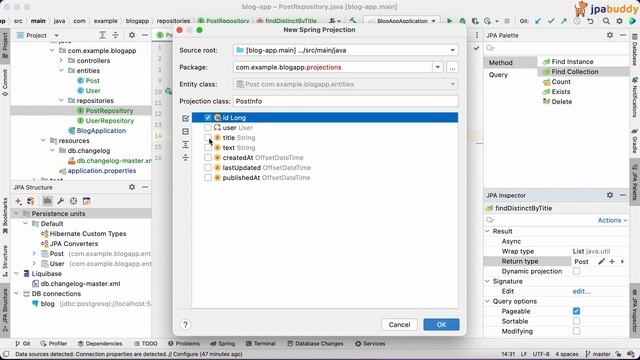Check the text String attribute checkbox
640x360 pixels.
[208, 148]
